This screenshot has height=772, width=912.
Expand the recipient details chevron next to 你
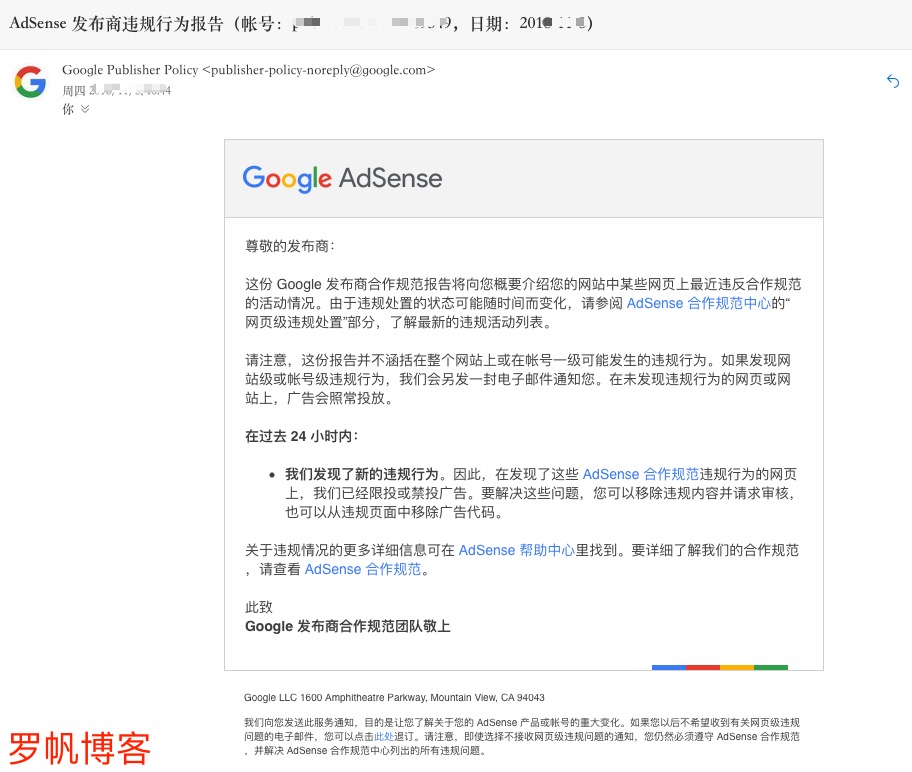pos(85,109)
